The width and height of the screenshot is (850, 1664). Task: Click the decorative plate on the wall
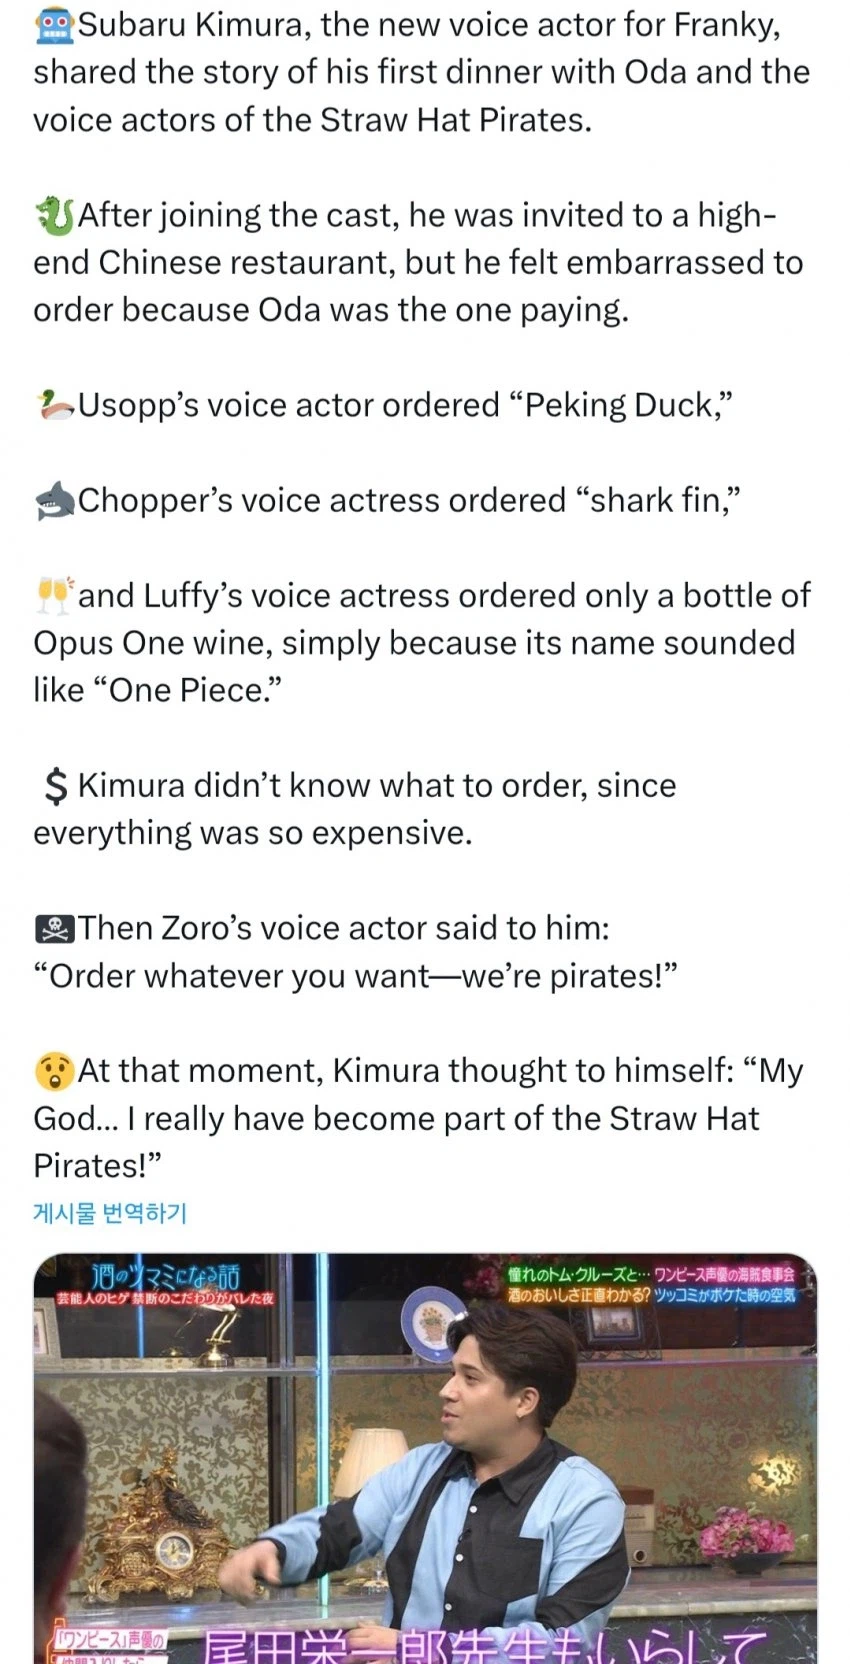tap(428, 1321)
